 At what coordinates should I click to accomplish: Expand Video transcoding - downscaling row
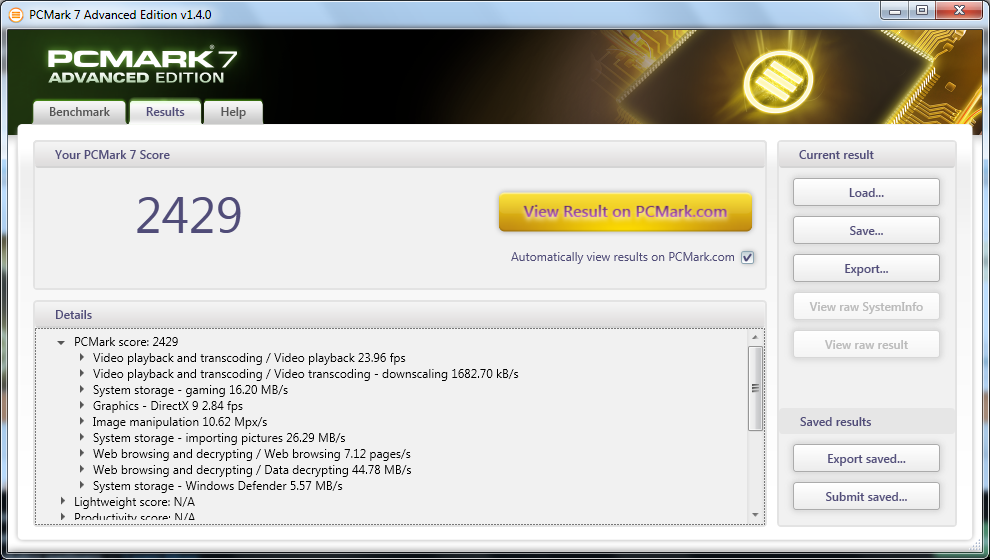click(82, 373)
